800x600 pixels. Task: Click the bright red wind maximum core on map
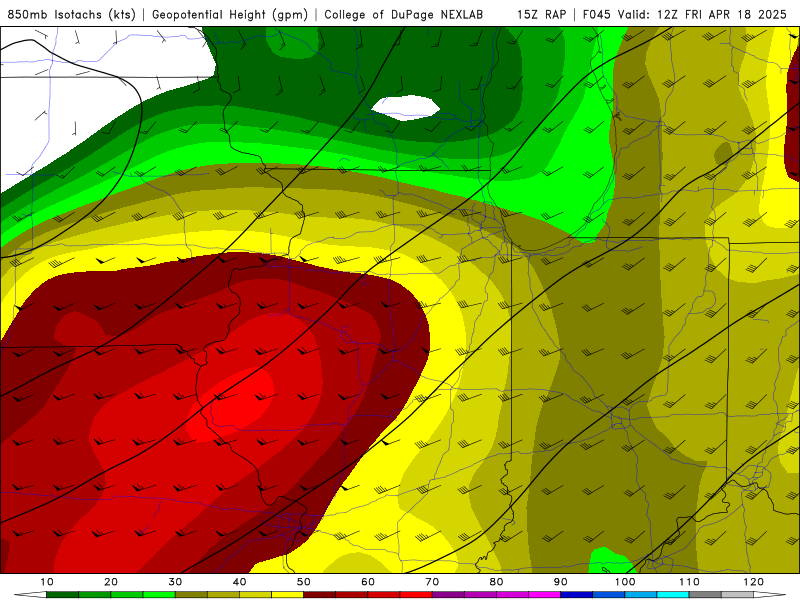pos(232,404)
